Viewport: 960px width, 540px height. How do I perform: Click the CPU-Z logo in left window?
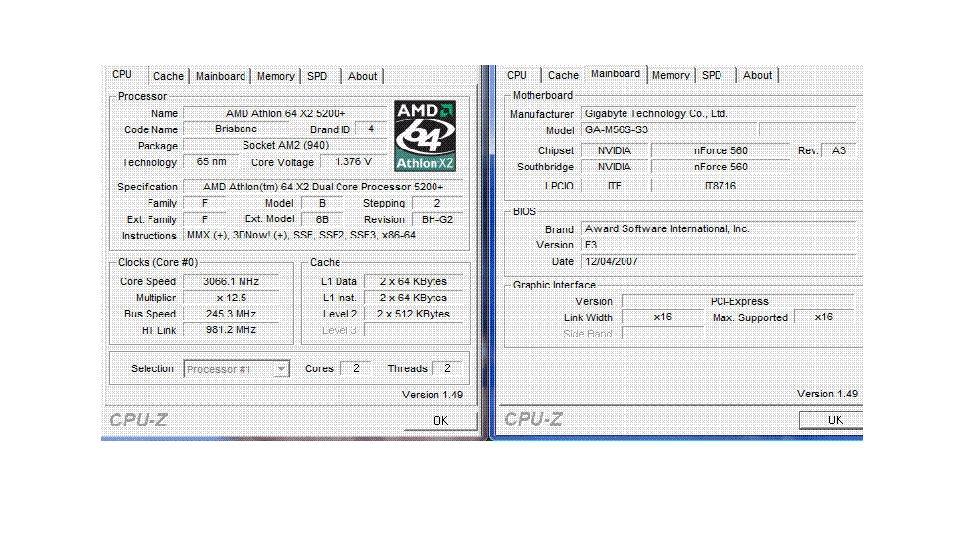tap(138, 420)
